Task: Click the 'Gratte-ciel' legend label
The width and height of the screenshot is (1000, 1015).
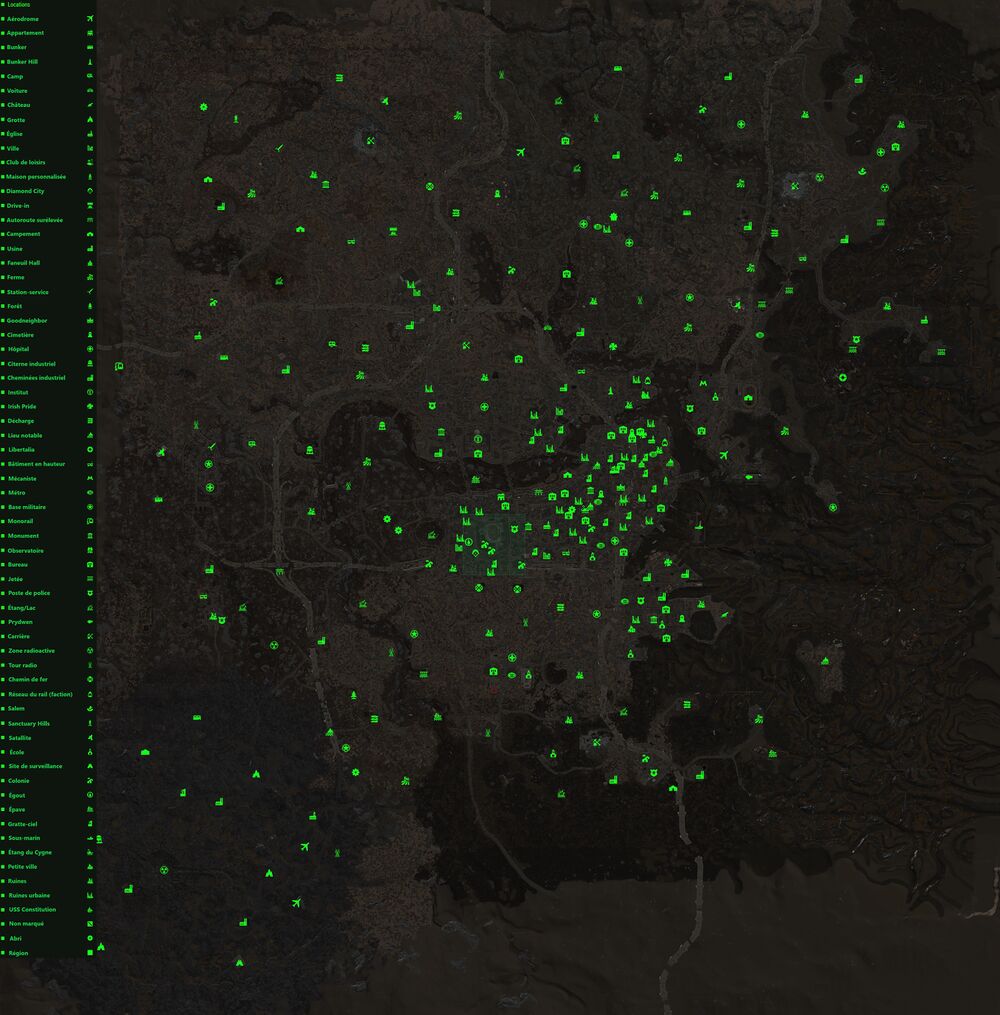Action: (x=23, y=824)
